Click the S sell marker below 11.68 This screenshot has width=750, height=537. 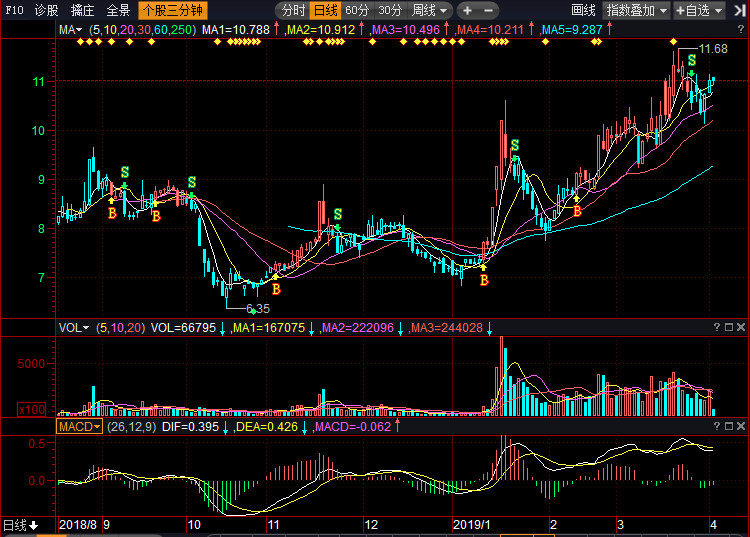pyautogui.click(x=691, y=62)
